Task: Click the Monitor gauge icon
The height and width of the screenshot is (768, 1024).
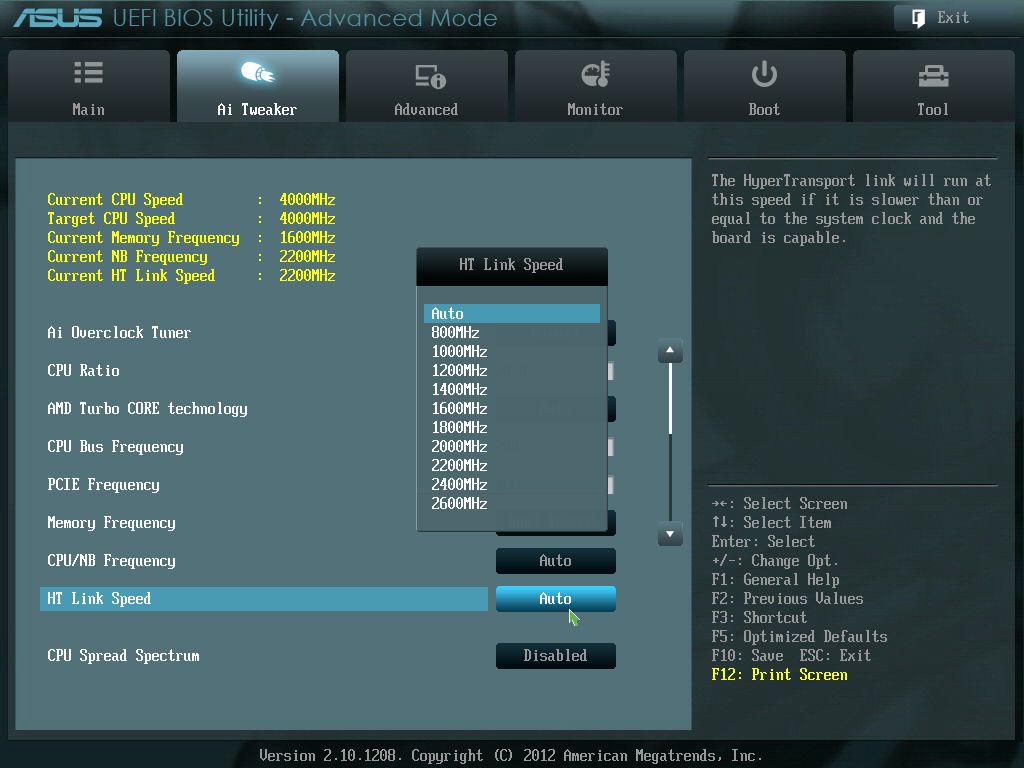Action: (x=595, y=74)
